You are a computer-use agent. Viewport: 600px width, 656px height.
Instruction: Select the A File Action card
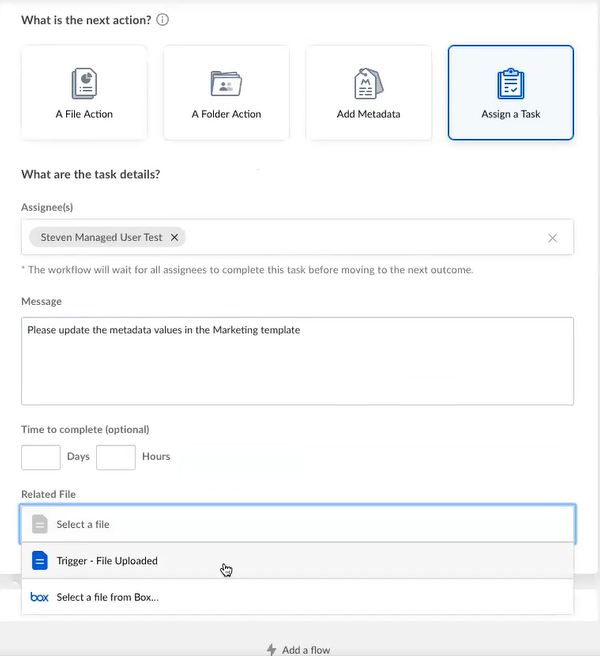[x=84, y=92]
